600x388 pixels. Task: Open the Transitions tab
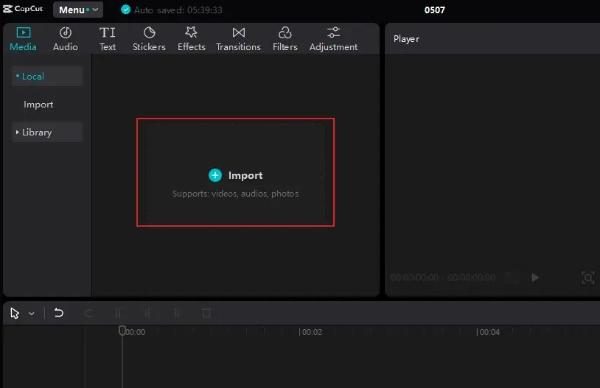[238, 39]
